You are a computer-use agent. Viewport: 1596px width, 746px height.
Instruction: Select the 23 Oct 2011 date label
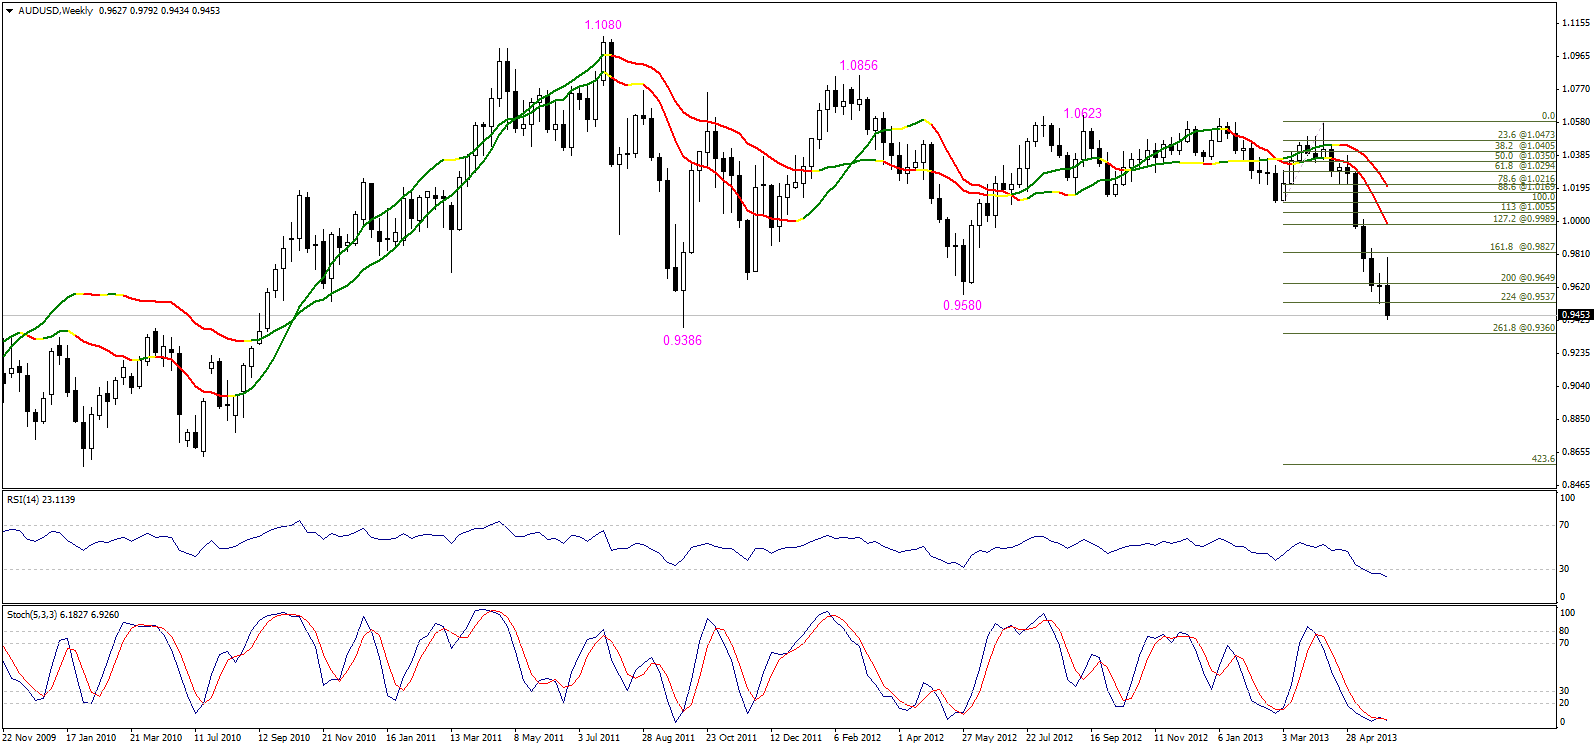click(732, 738)
